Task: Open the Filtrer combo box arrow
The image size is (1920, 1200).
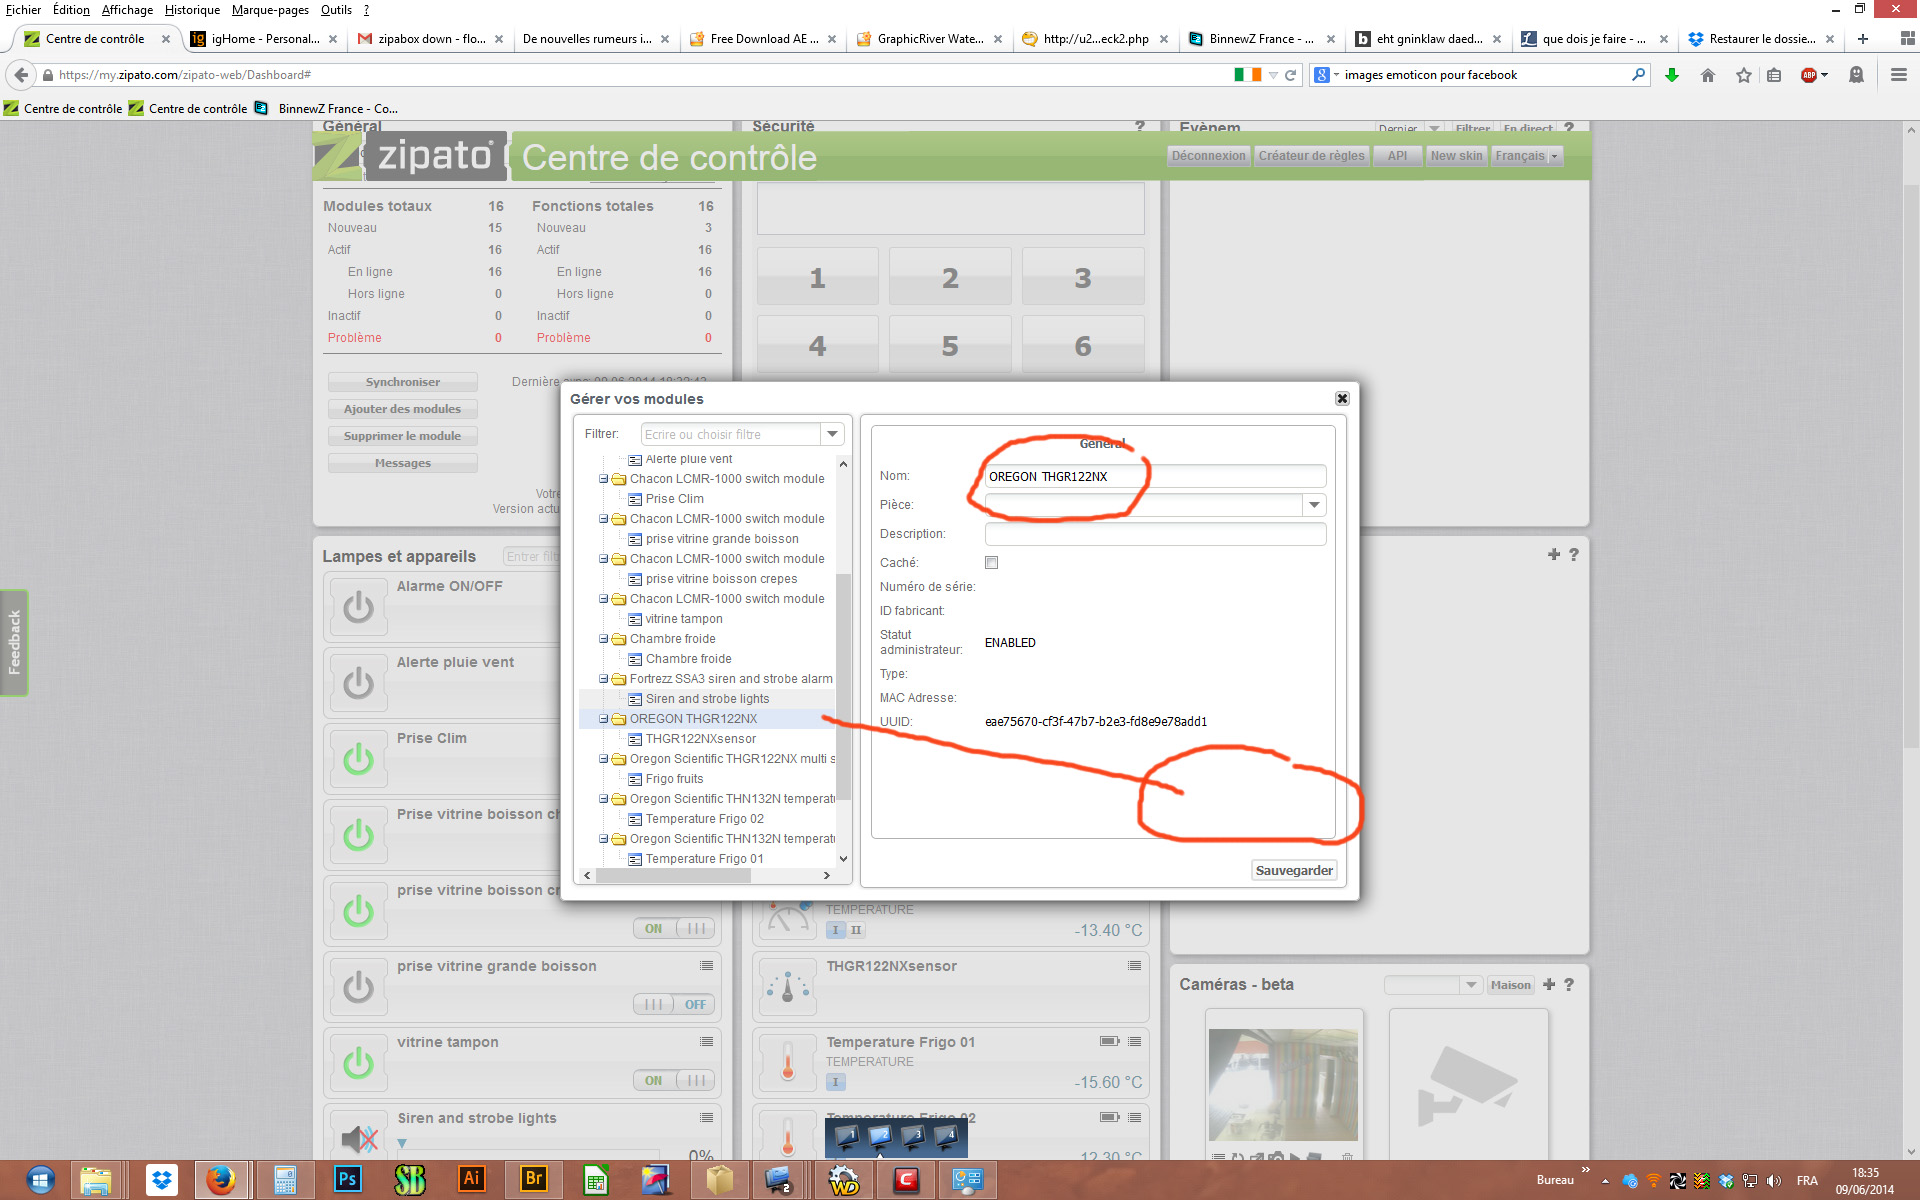Action: [x=831, y=434]
